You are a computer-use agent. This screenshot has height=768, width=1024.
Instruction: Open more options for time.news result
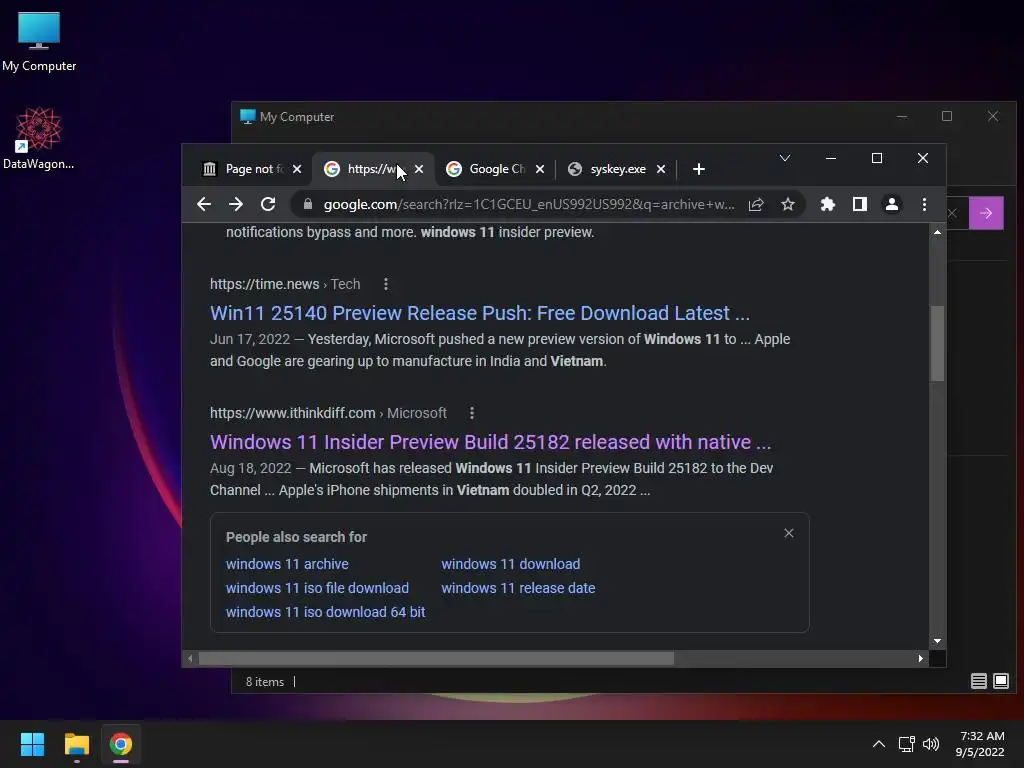[x=386, y=284]
